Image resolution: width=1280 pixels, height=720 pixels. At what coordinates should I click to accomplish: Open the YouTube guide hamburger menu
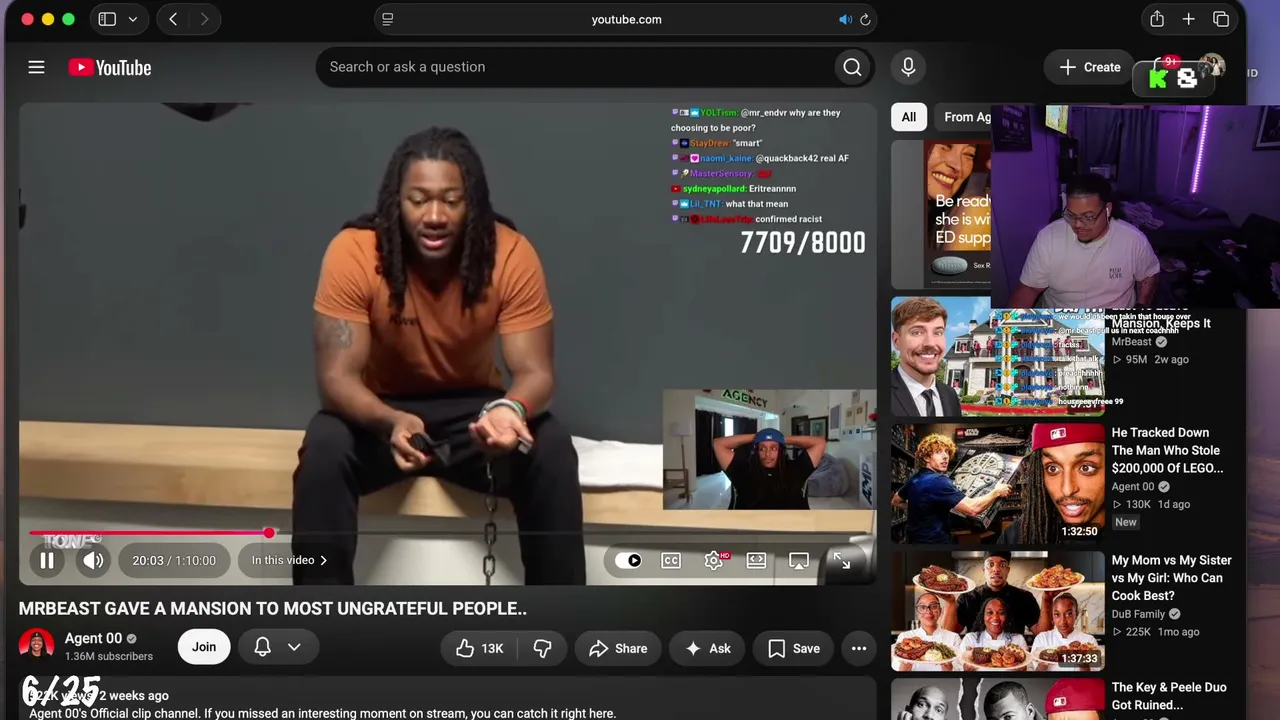[x=36, y=67]
